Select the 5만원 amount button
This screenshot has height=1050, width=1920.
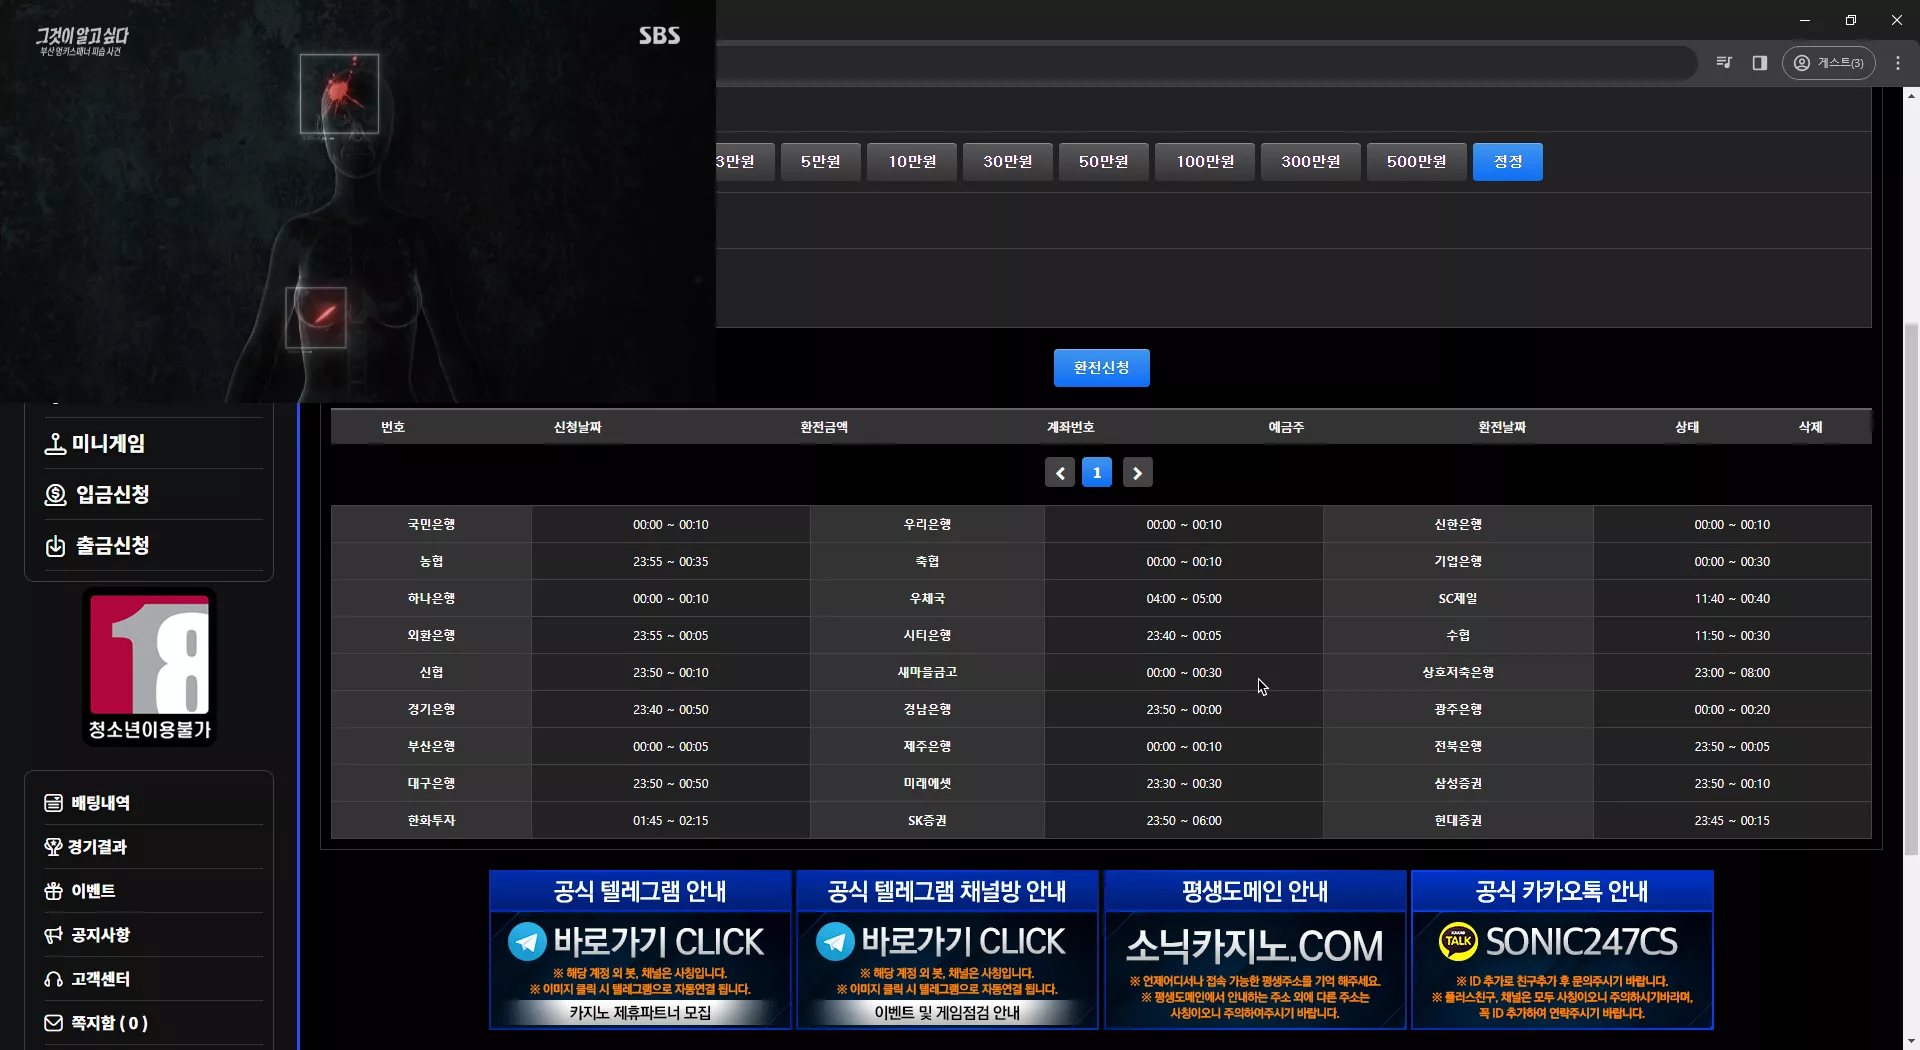click(820, 162)
